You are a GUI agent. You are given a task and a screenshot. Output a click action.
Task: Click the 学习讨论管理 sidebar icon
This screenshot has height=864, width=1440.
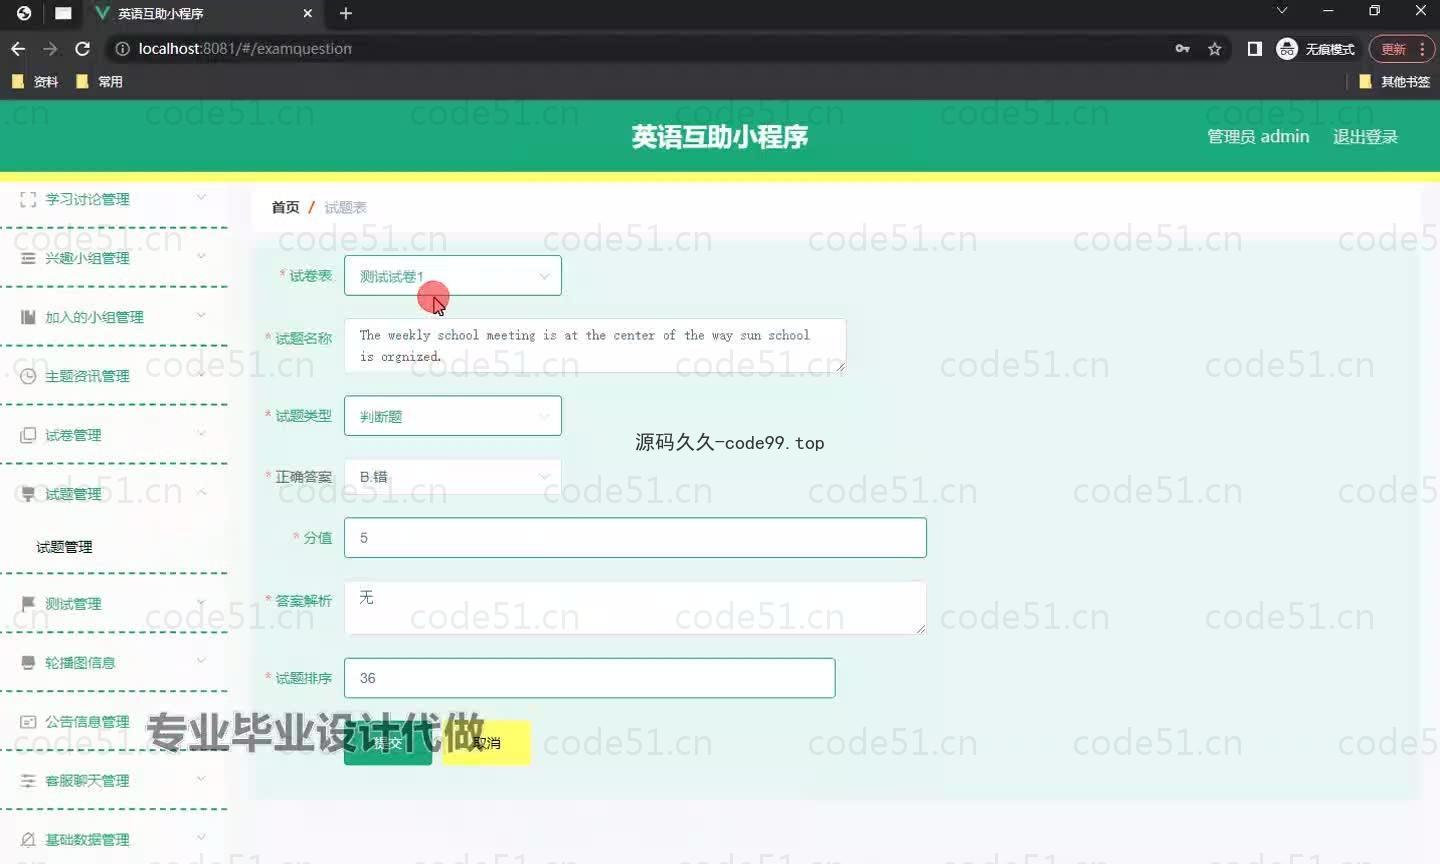coord(28,199)
